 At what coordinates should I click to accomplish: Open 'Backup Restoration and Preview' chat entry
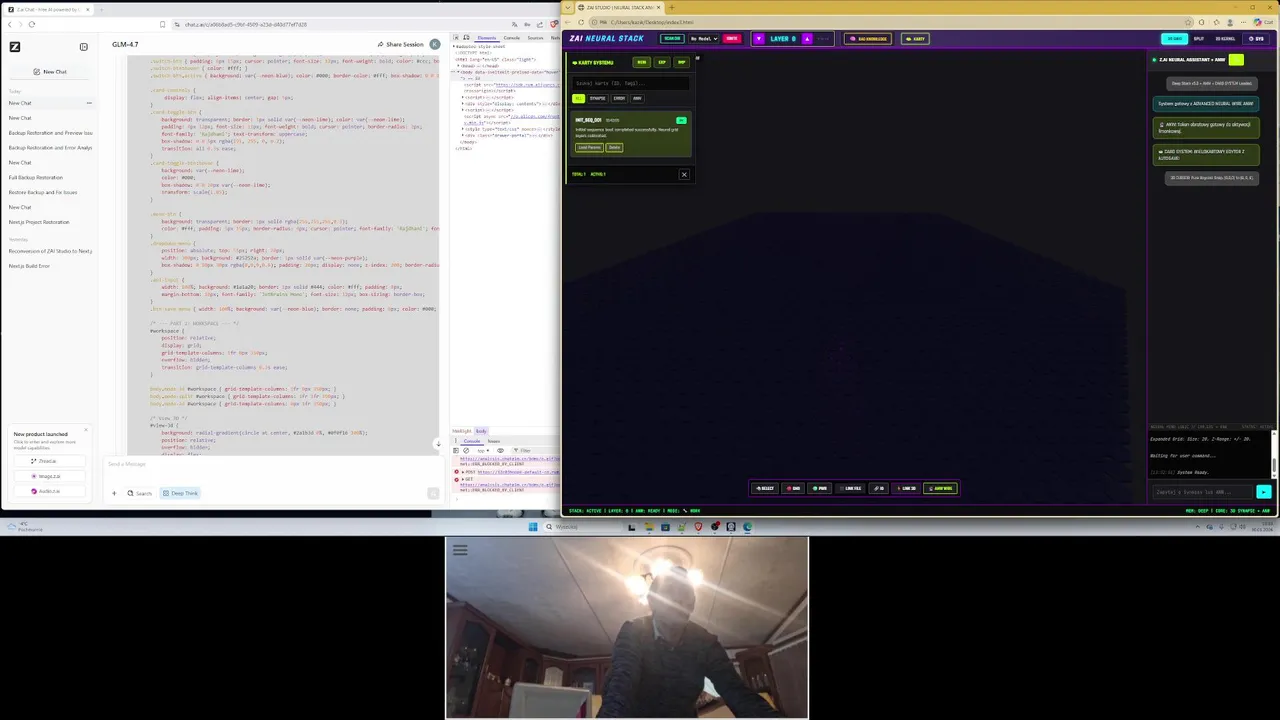(50, 133)
